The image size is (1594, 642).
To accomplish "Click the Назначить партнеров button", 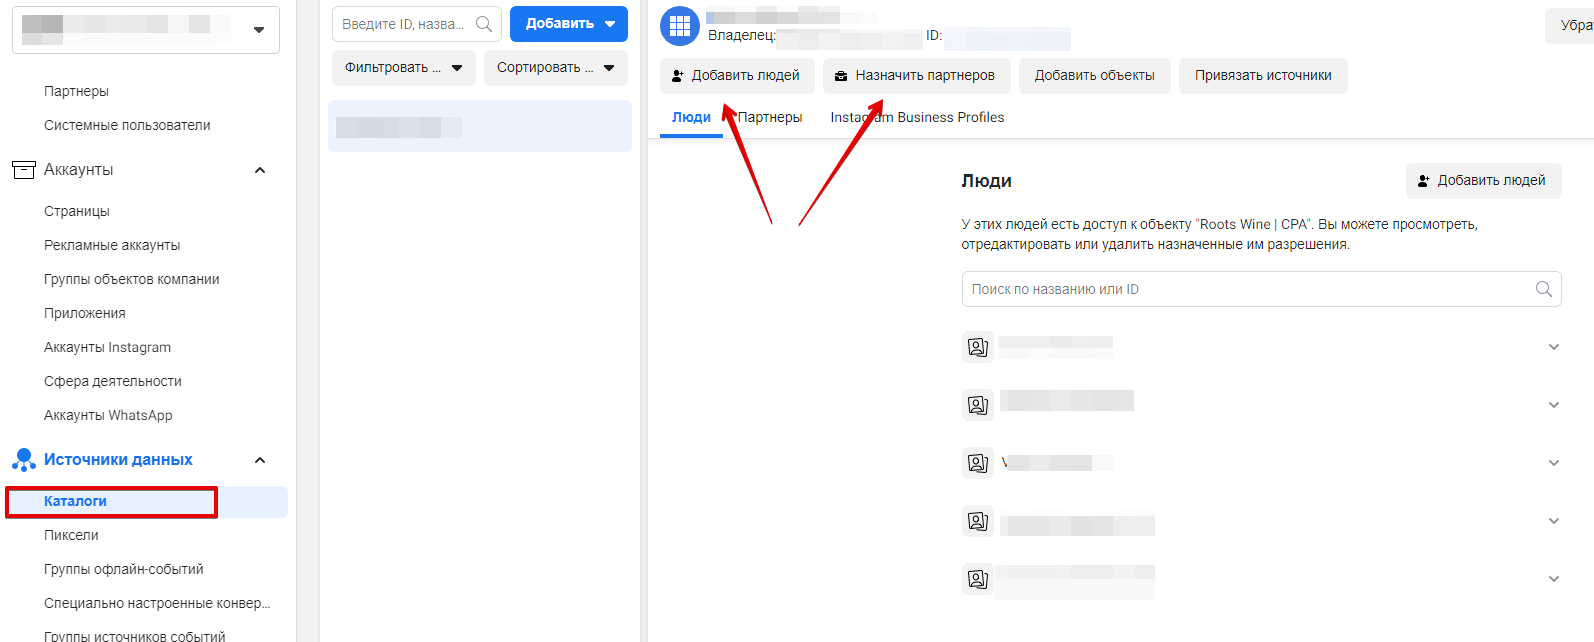I will coord(916,76).
